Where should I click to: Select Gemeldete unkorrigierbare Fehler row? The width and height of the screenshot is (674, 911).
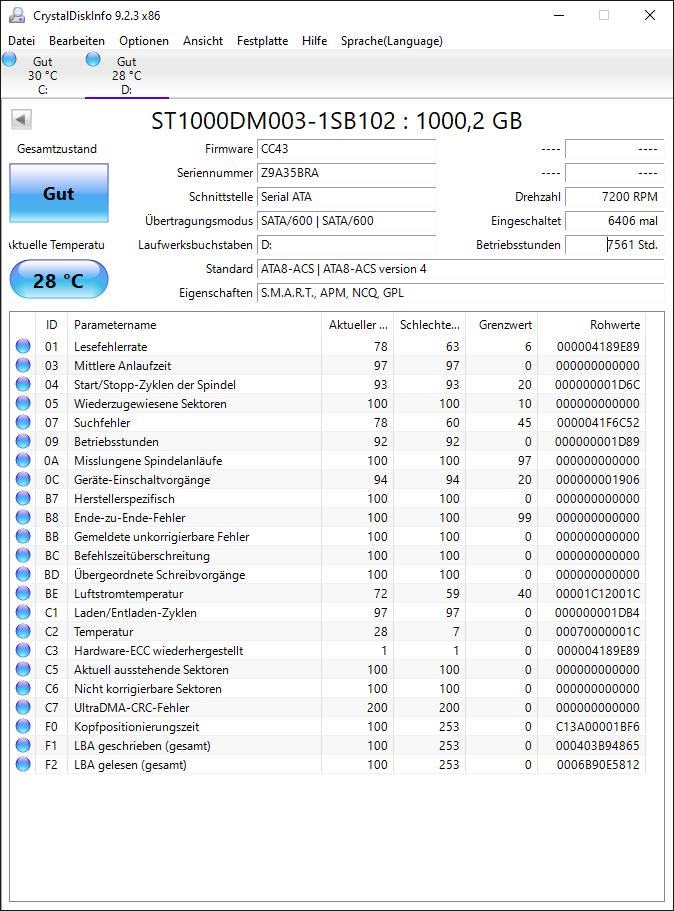click(328, 536)
